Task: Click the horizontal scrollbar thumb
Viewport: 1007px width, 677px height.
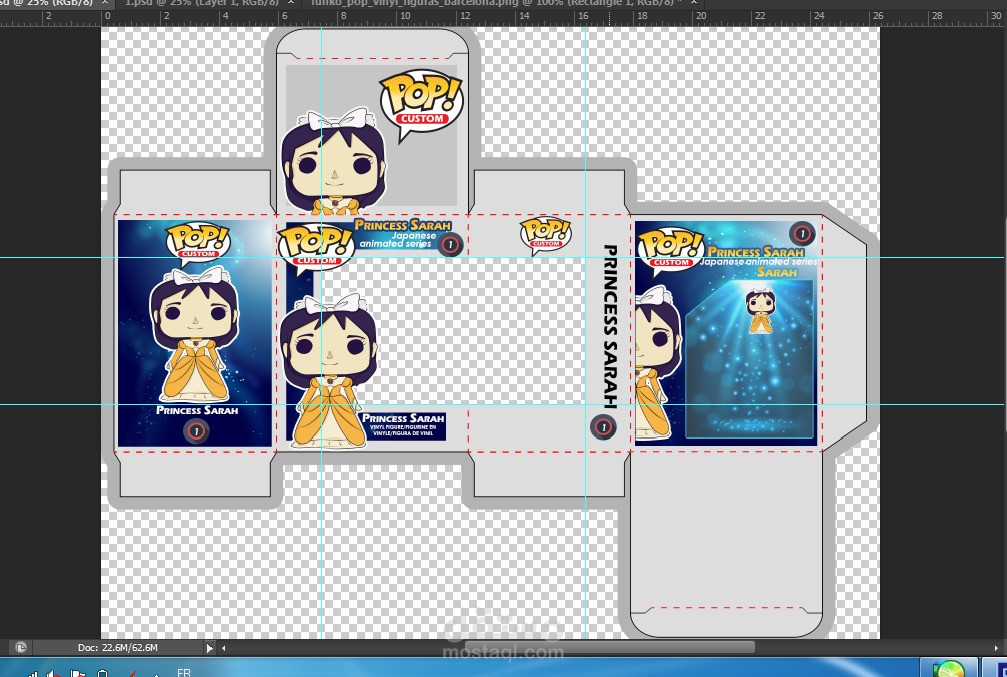Action: (x=609, y=647)
